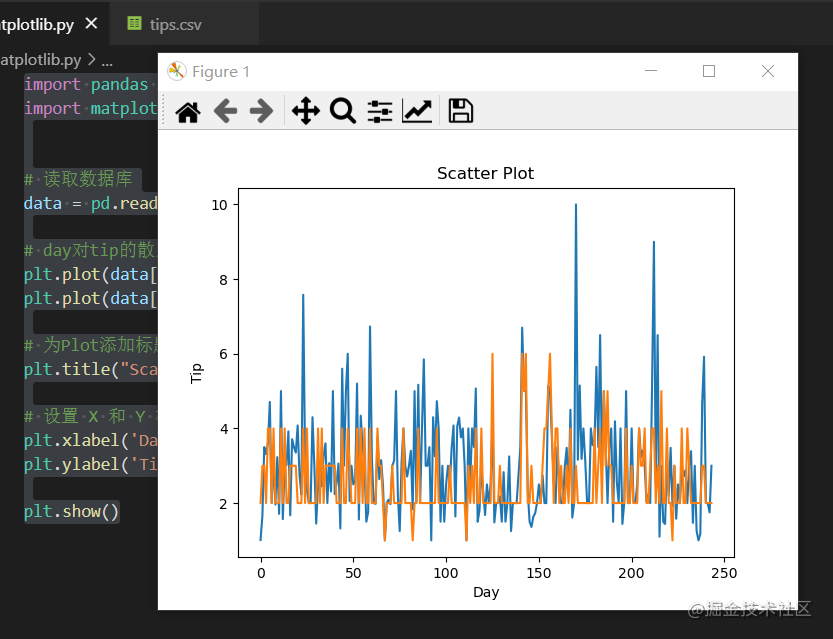
Task: Activate the zoom to rectangle tool
Action: point(343,111)
